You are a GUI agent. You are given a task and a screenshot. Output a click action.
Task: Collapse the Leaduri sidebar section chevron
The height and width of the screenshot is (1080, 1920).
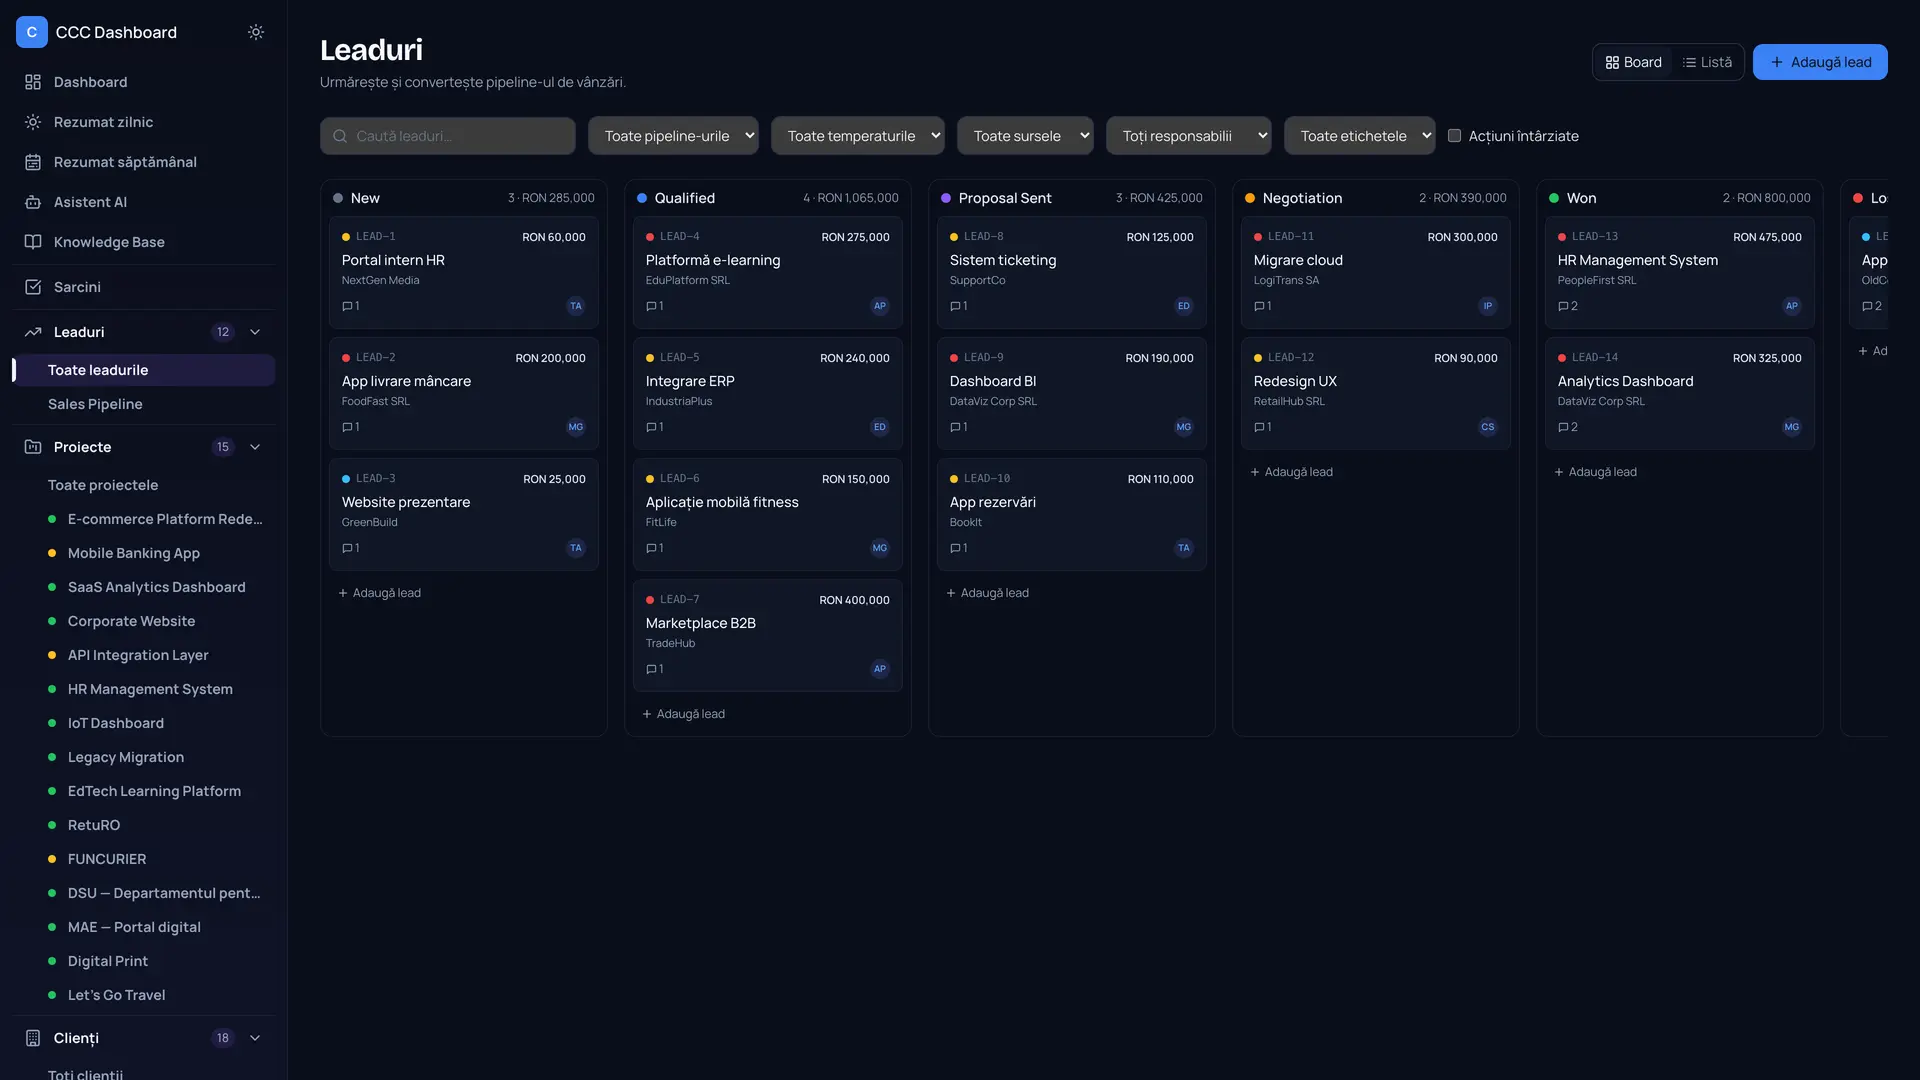[255, 332]
